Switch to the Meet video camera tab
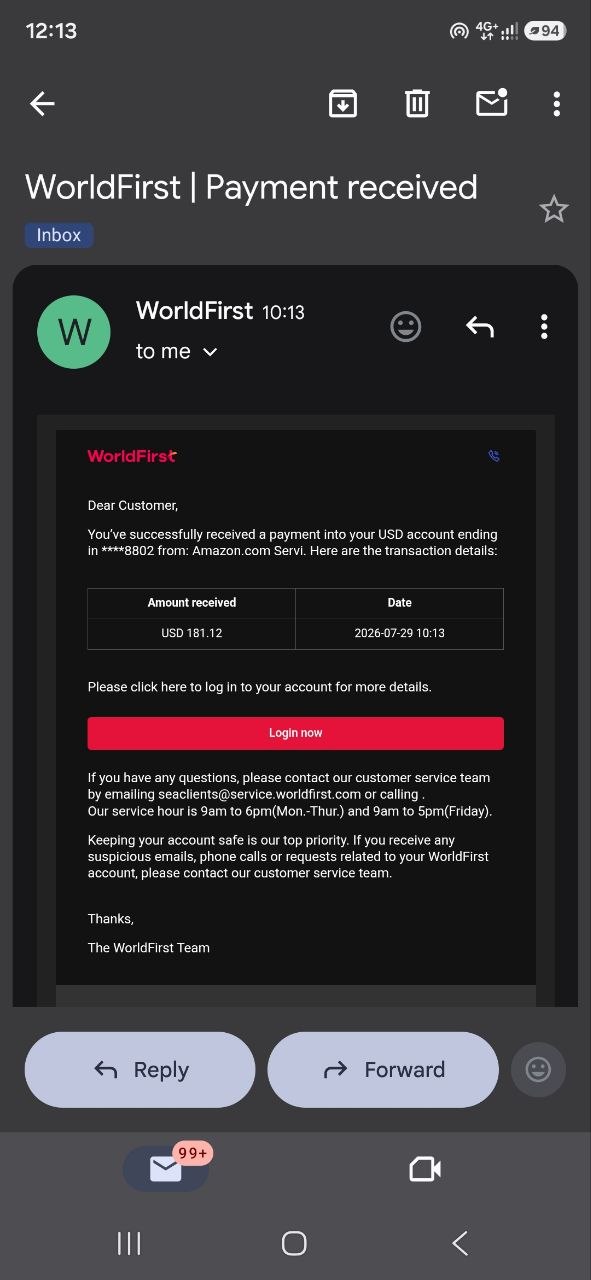Image resolution: width=591 pixels, height=1280 pixels. click(425, 1168)
